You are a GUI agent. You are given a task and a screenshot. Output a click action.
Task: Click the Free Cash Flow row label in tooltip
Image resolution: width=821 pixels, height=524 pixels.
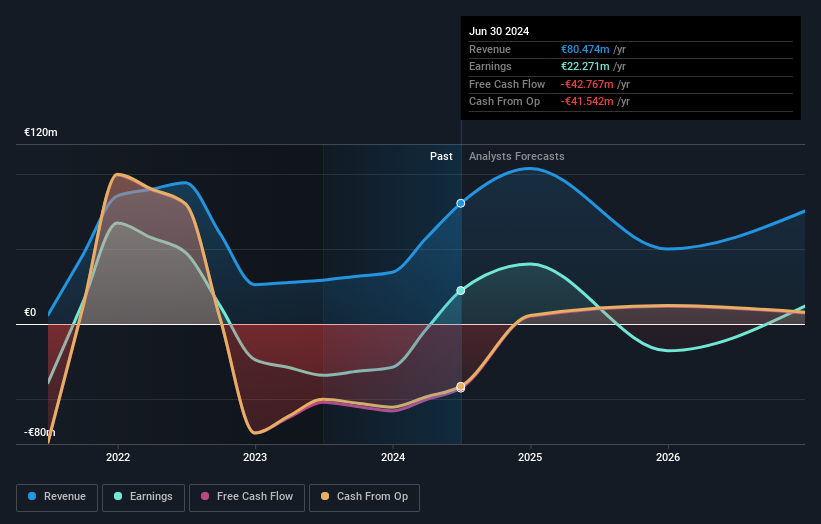coord(507,84)
